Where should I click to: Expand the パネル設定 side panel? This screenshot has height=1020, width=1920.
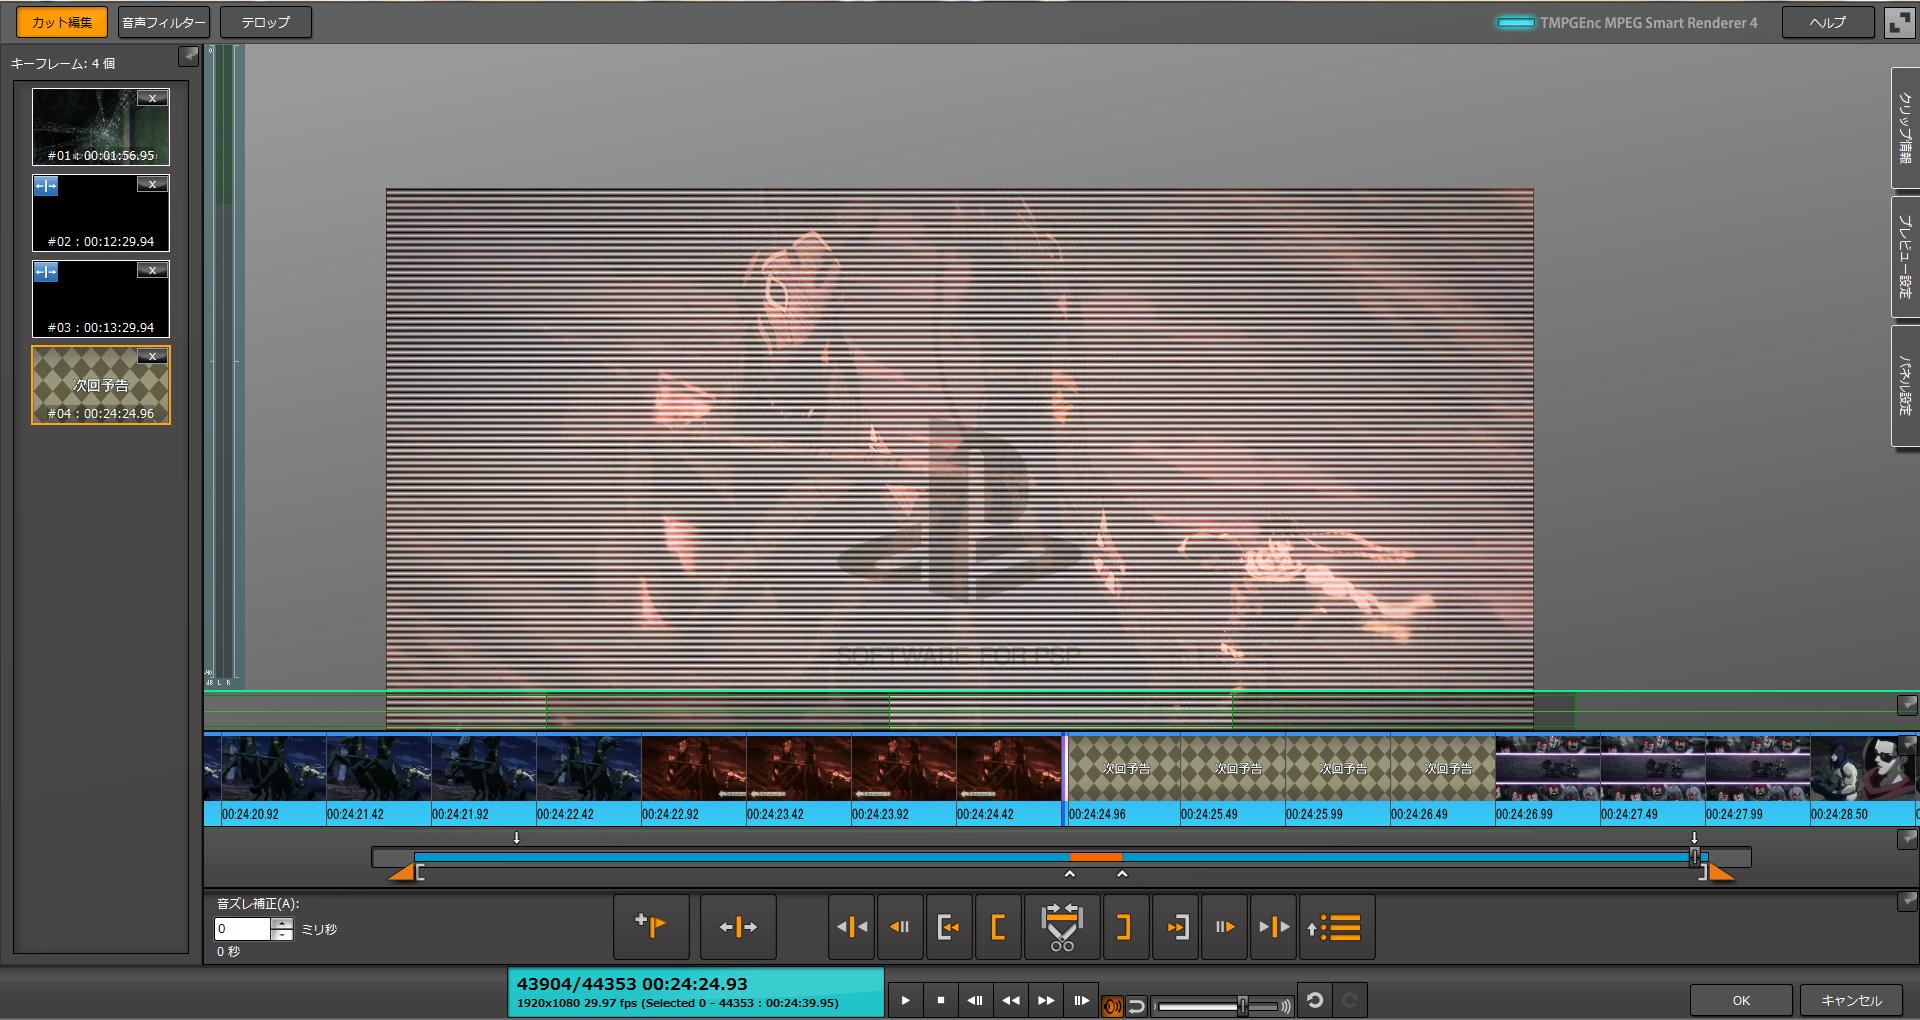(x=1905, y=385)
